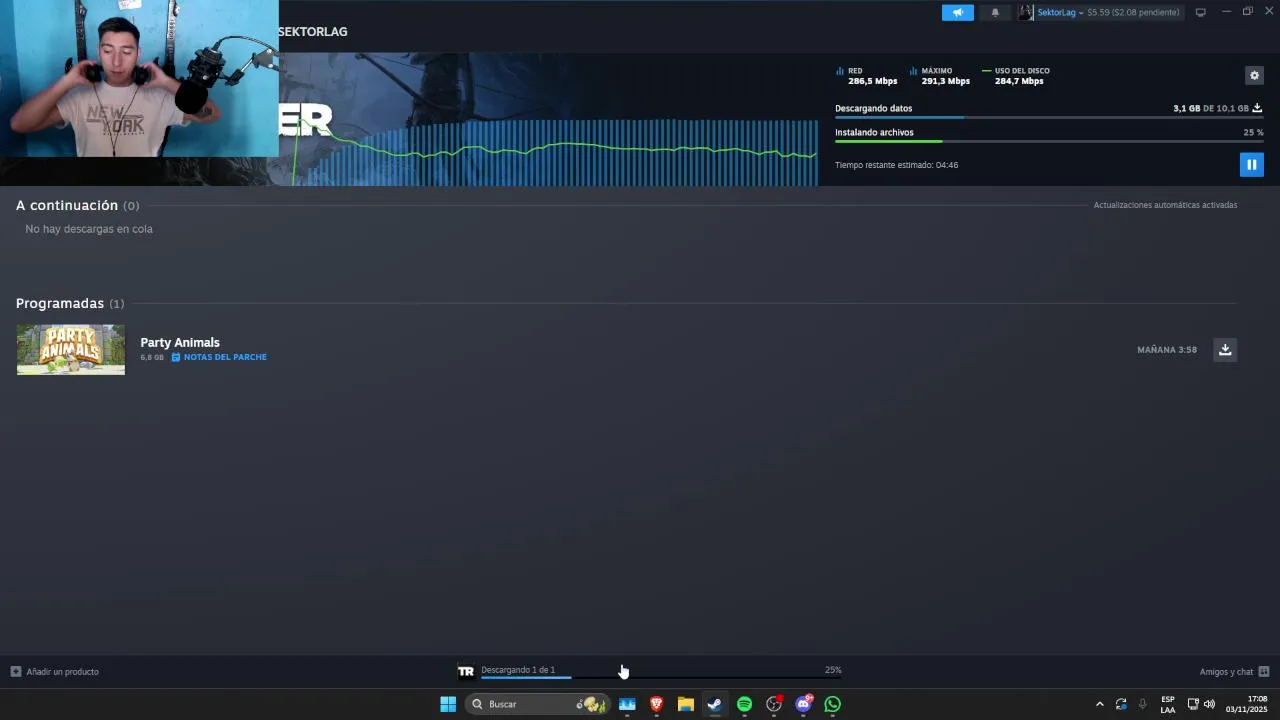
Task: Click Tiempo restante estimado: 04:46 text
Action: click(x=896, y=165)
